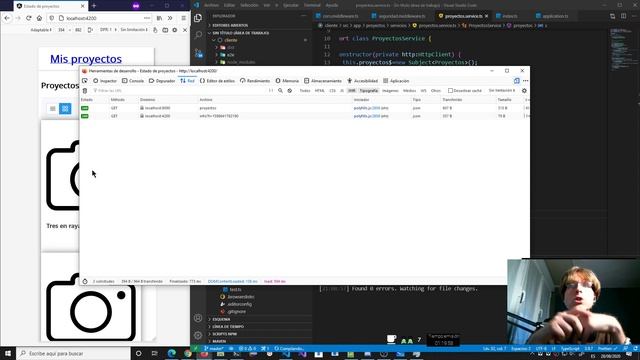Open the Editor de estilos tab
The height and width of the screenshot is (360, 640).
coord(217,81)
